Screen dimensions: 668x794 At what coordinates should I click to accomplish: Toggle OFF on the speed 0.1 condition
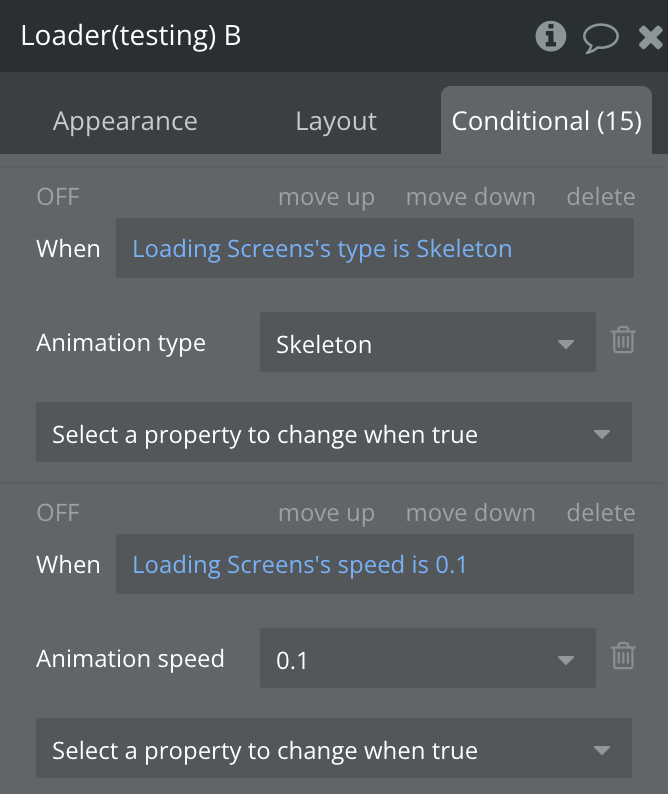pyautogui.click(x=58, y=513)
